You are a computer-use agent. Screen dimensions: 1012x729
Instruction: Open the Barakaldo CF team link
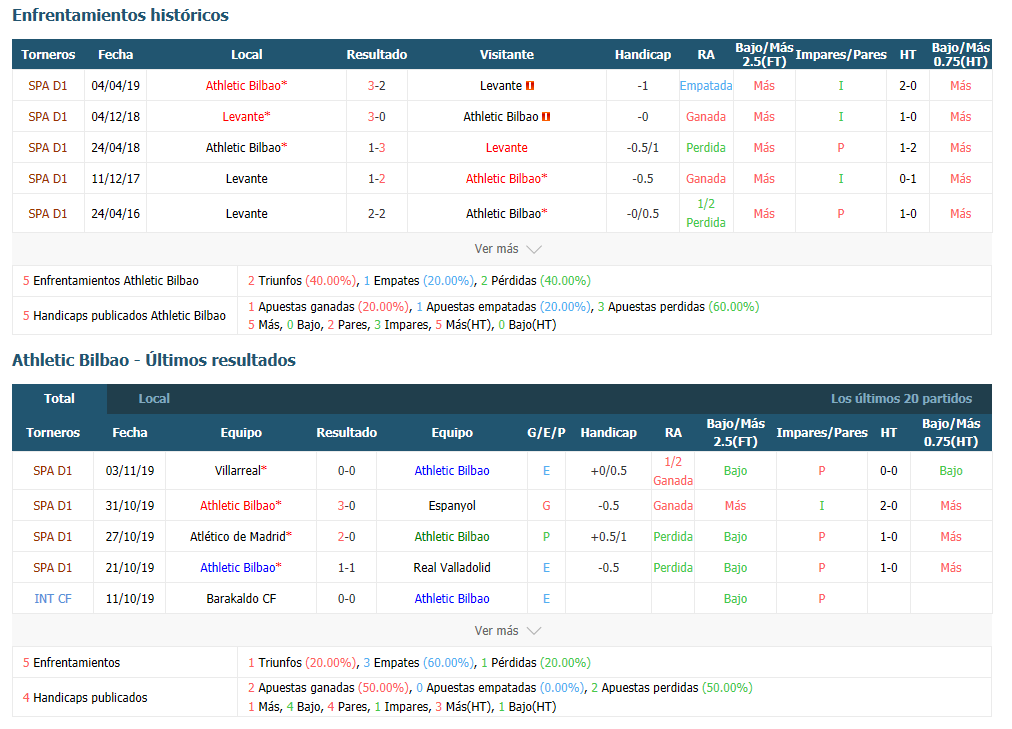[241, 599]
